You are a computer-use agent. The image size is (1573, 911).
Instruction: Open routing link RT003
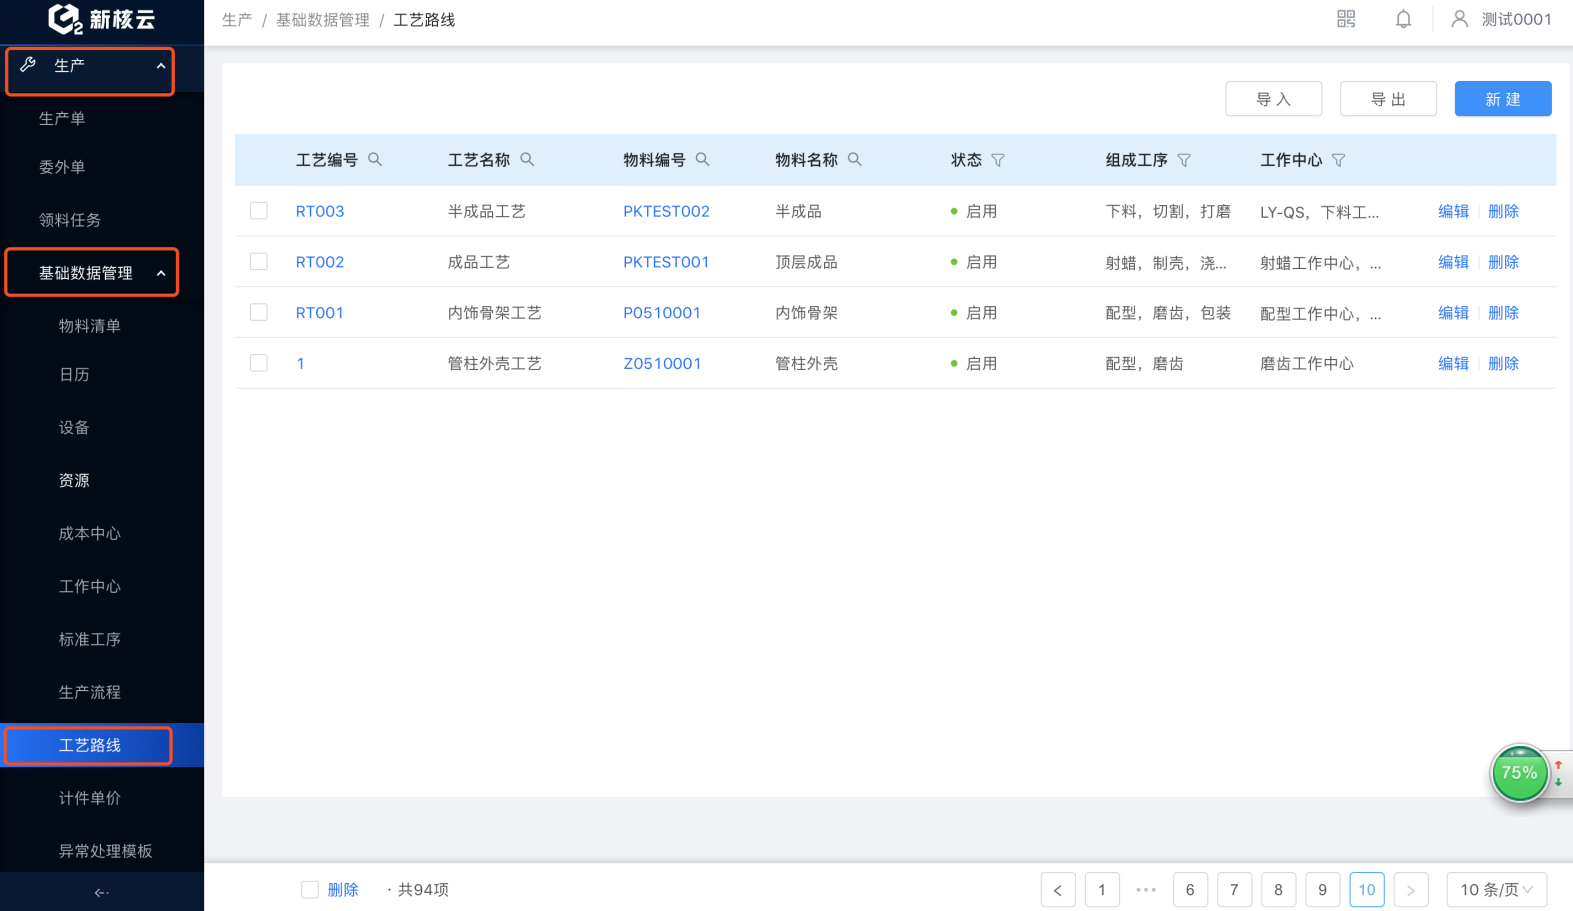(x=320, y=211)
